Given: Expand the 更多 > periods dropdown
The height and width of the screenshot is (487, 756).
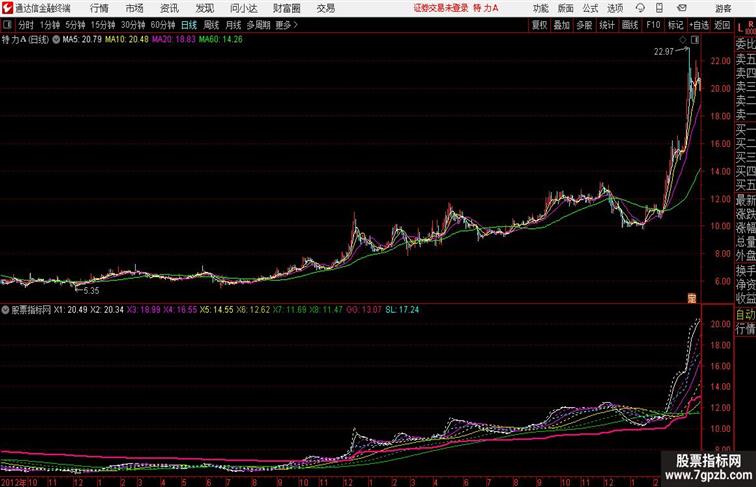Looking at the screenshot, I should [x=286, y=25].
